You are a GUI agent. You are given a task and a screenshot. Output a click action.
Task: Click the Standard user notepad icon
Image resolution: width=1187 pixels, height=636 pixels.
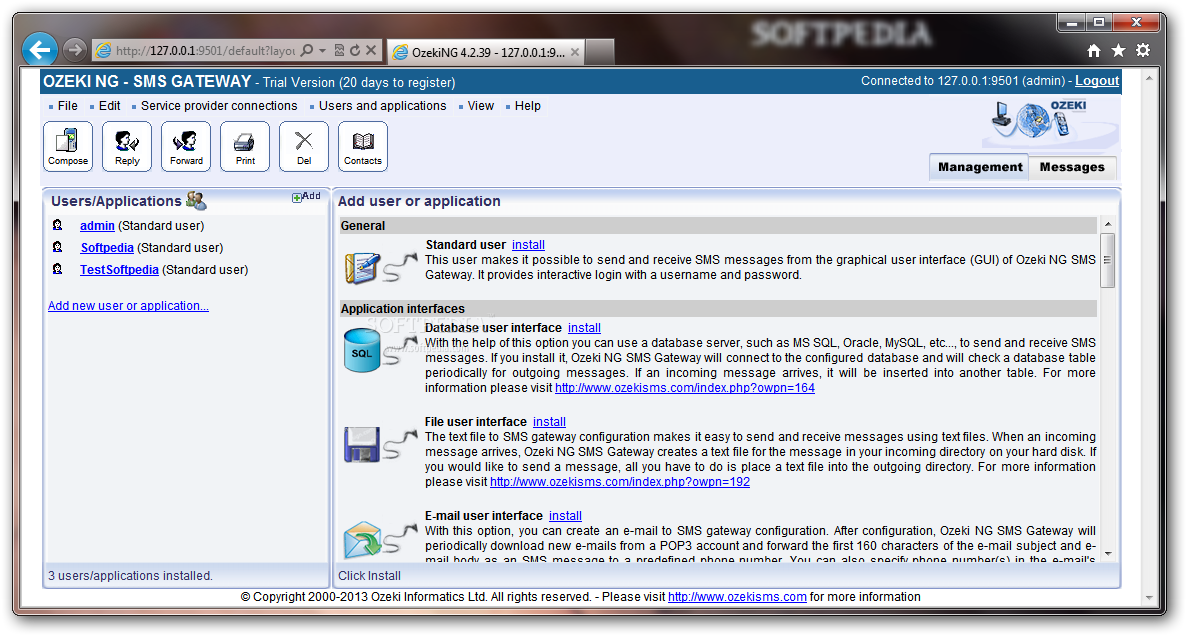point(363,268)
